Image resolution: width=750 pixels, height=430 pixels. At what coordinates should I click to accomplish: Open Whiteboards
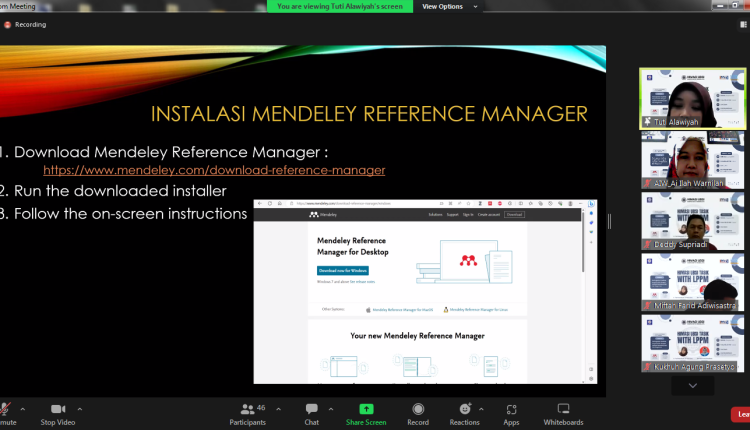point(563,414)
